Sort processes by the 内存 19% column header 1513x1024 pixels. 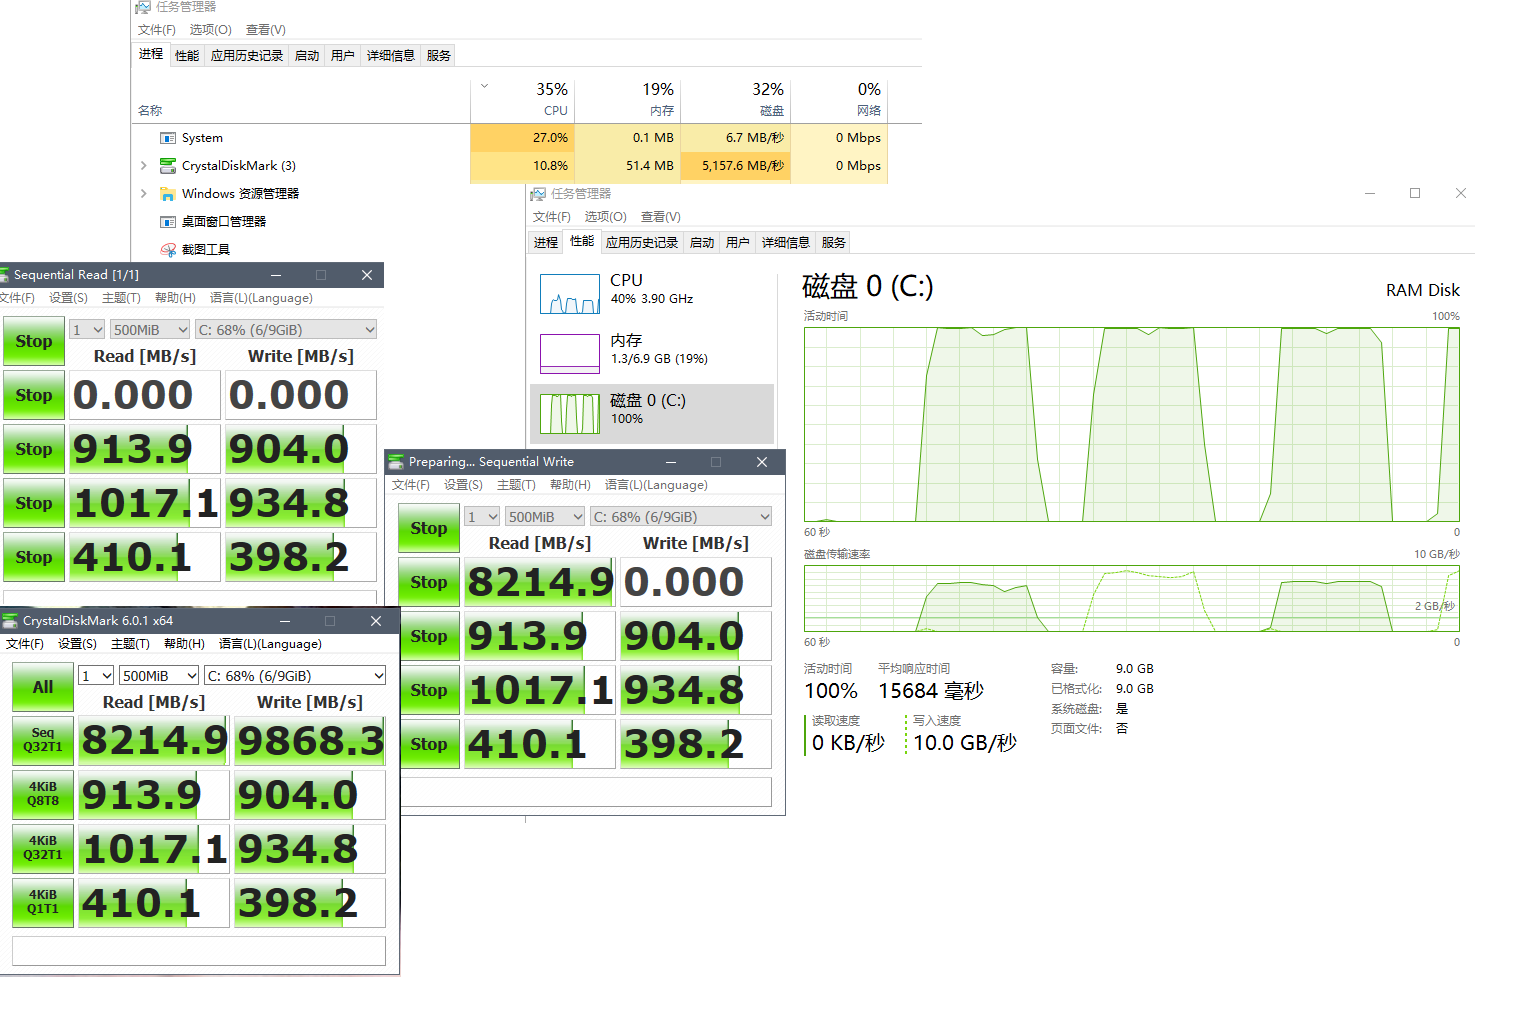coord(627,101)
